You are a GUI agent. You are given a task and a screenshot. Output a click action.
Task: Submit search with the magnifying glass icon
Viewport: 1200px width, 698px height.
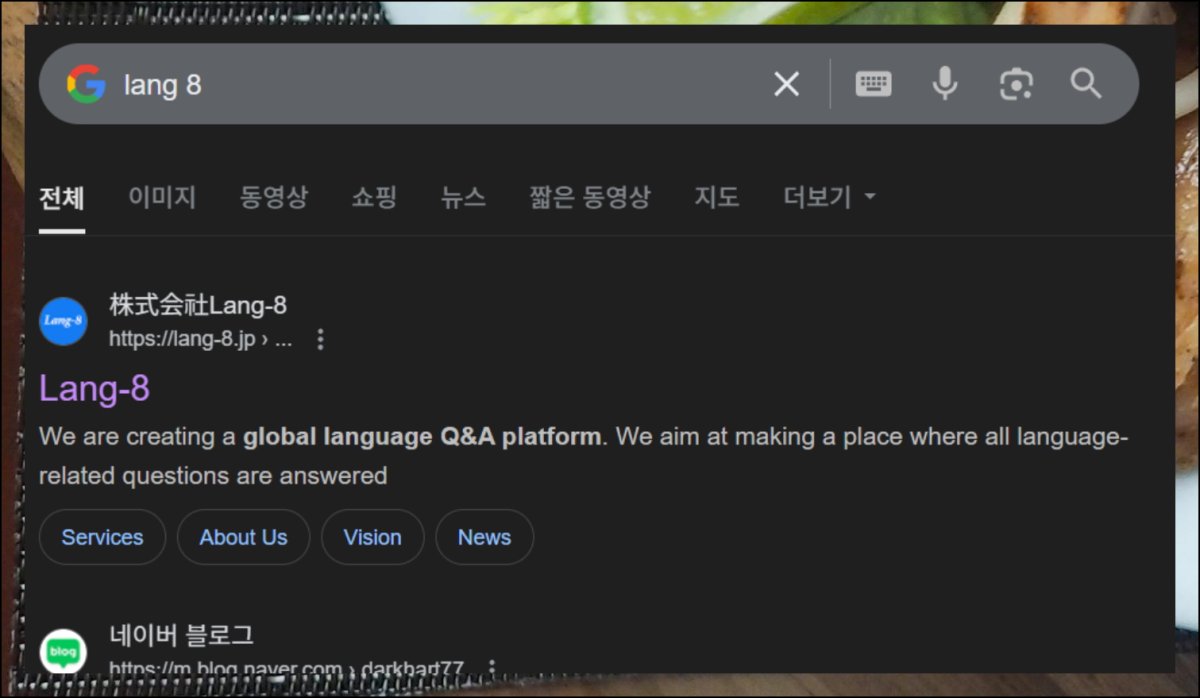1086,84
